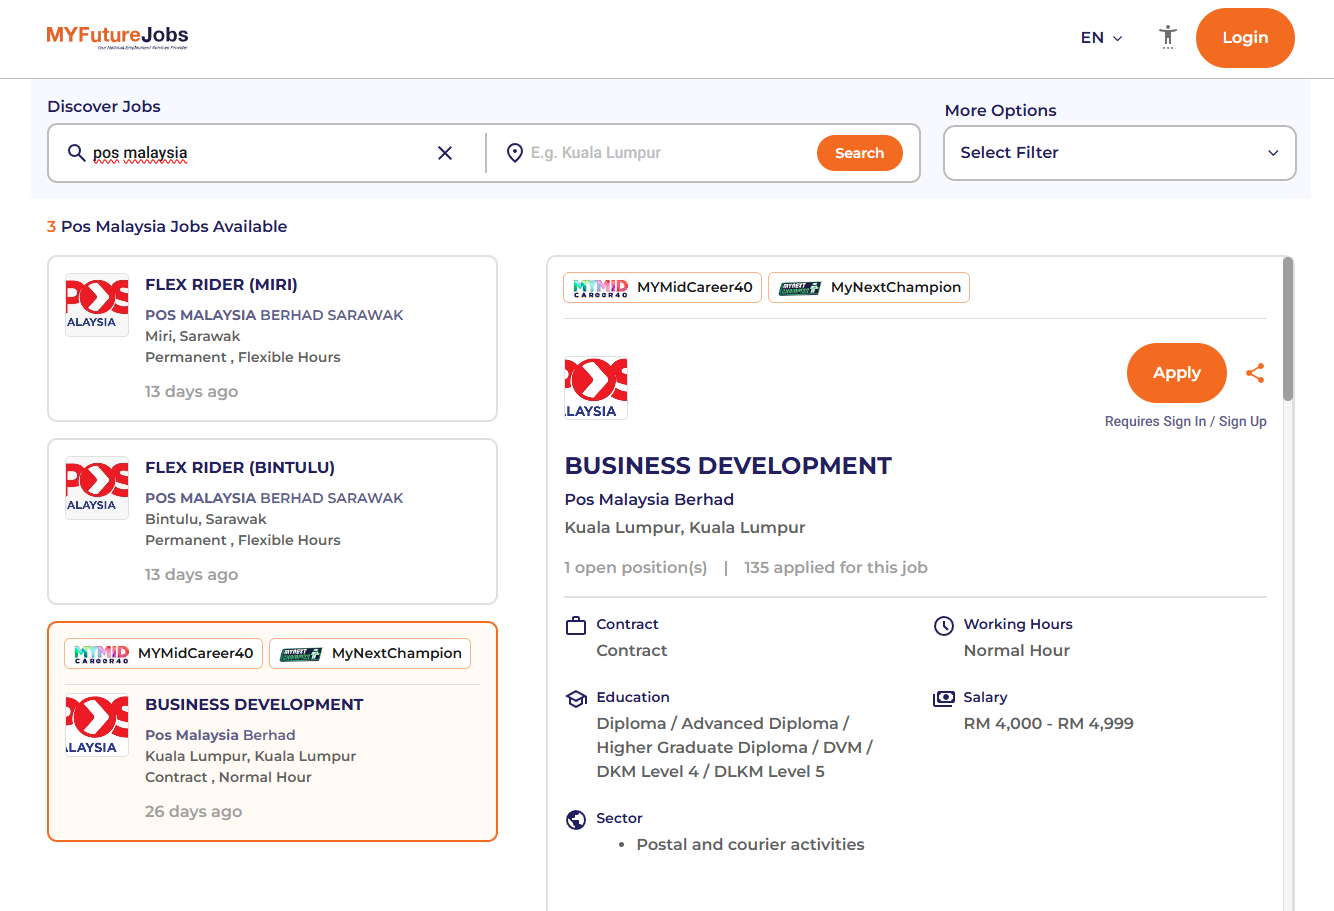Image resolution: width=1334 pixels, height=911 pixels.
Task: Open the Flex Rider (Miri) job card
Action: point(272,338)
